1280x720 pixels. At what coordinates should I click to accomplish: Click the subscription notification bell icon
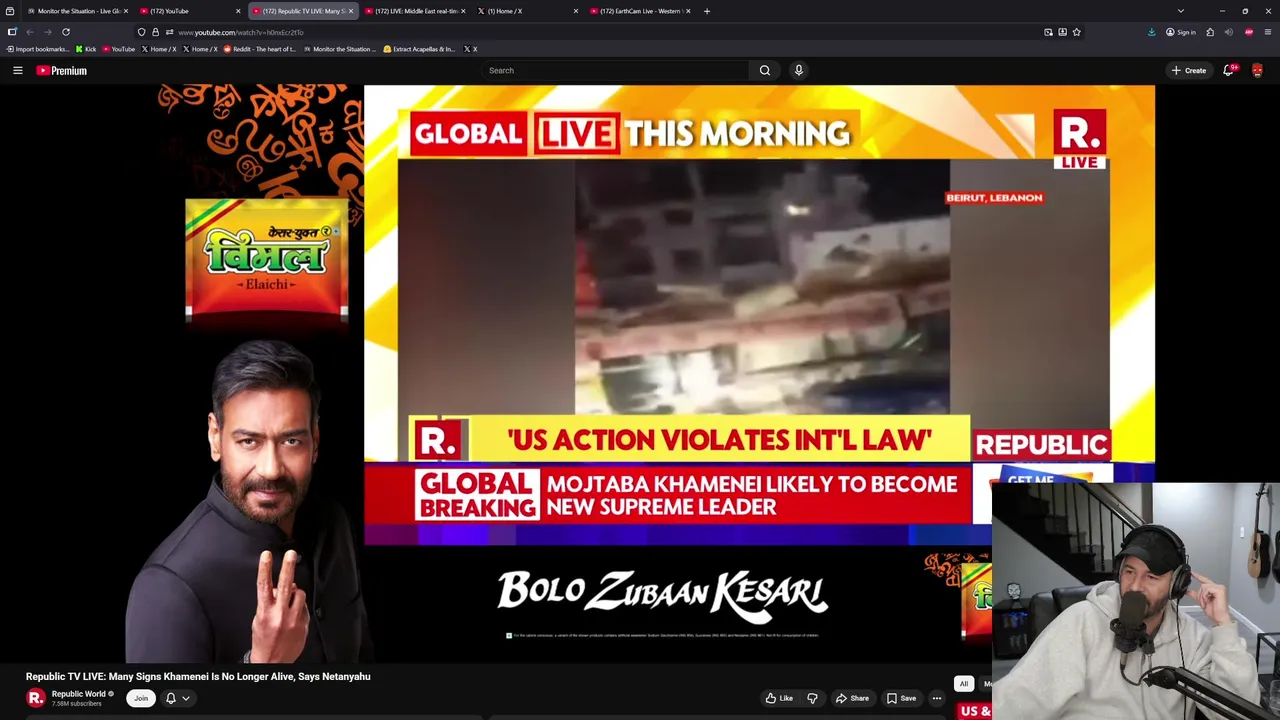coord(170,698)
